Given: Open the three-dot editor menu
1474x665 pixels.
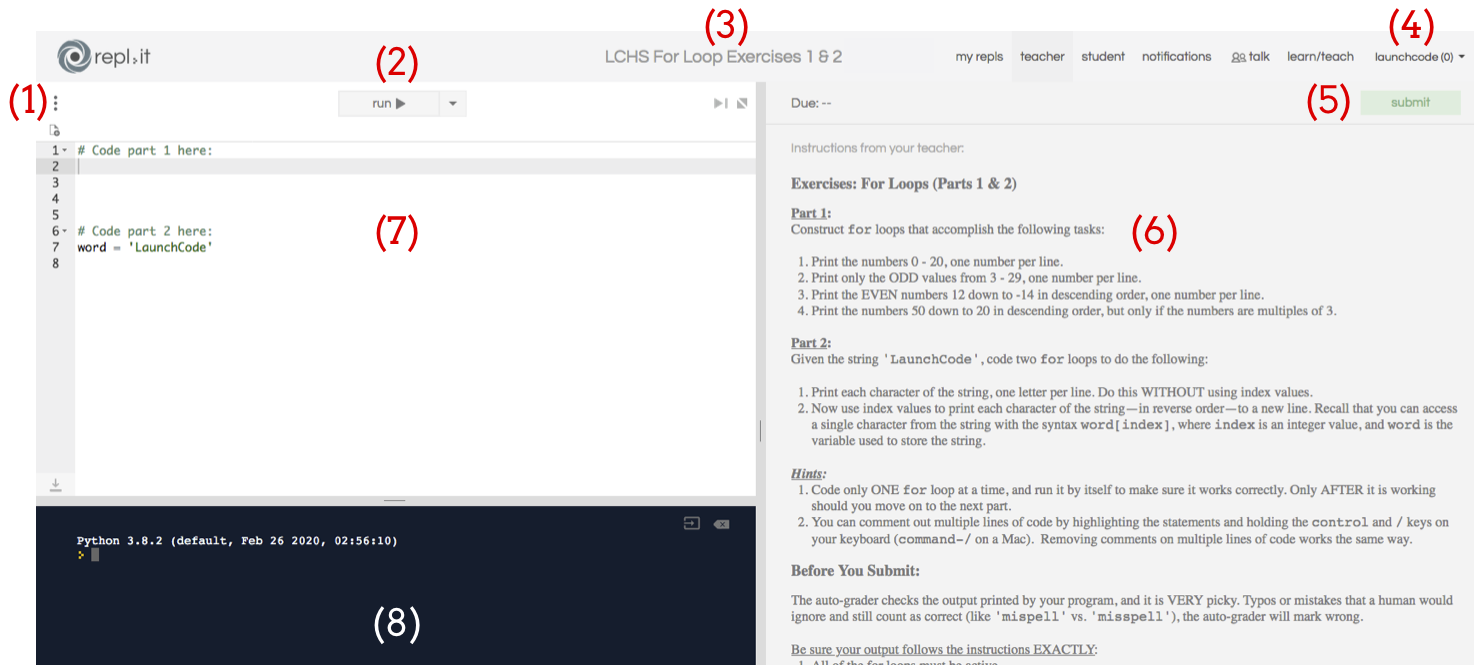Looking at the screenshot, I should point(56,103).
